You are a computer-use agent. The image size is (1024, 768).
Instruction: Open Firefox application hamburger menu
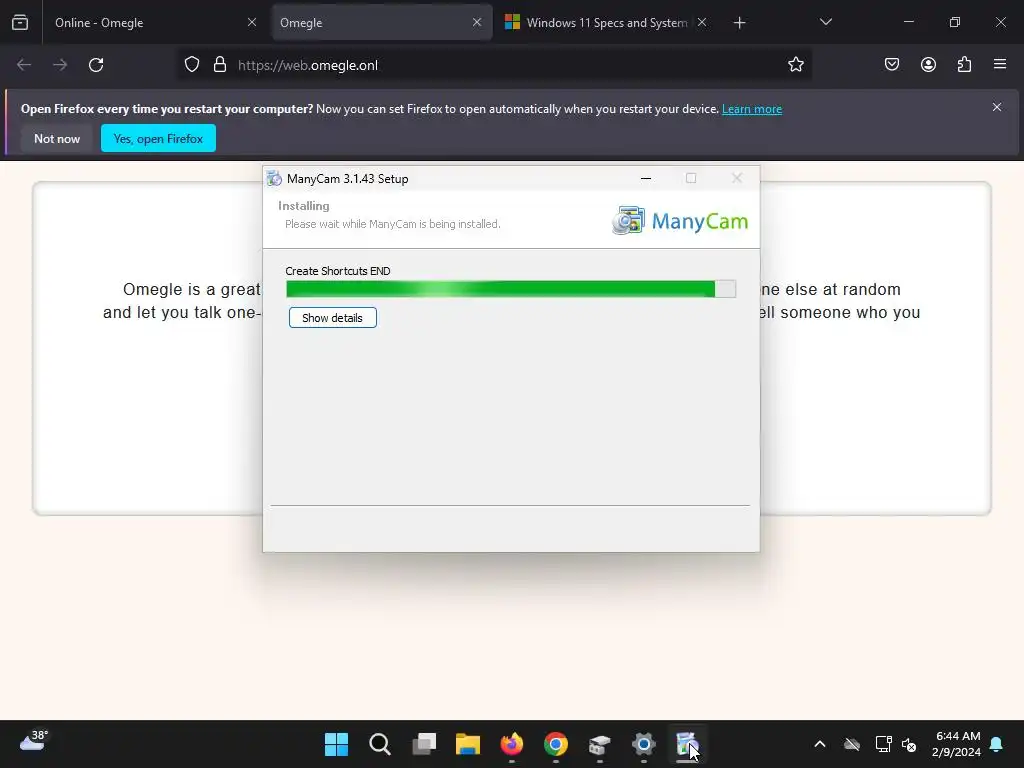[x=1000, y=65]
